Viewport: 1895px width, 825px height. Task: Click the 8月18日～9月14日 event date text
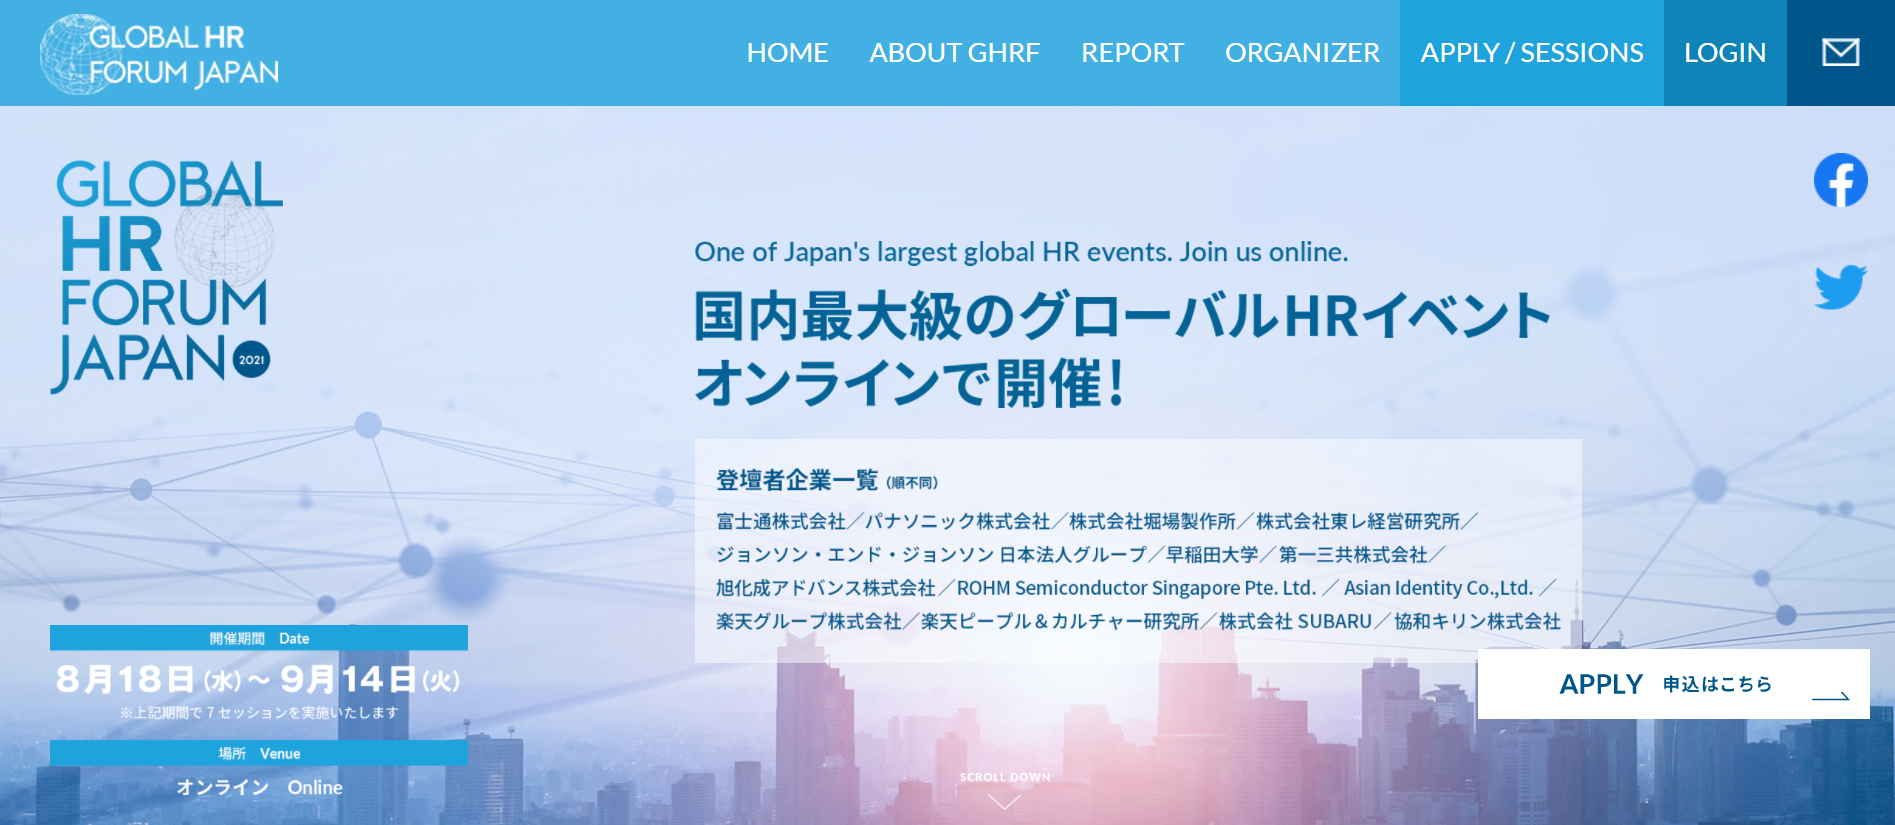[258, 680]
